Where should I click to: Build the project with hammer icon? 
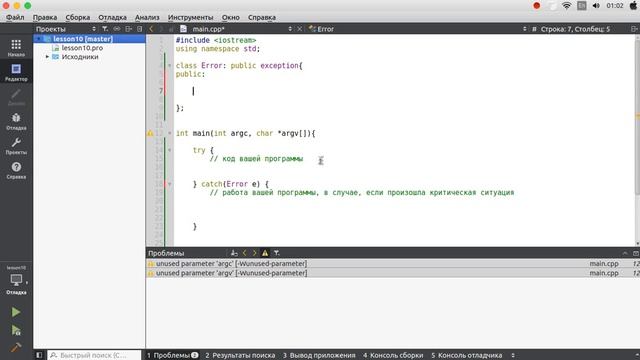coord(16,347)
